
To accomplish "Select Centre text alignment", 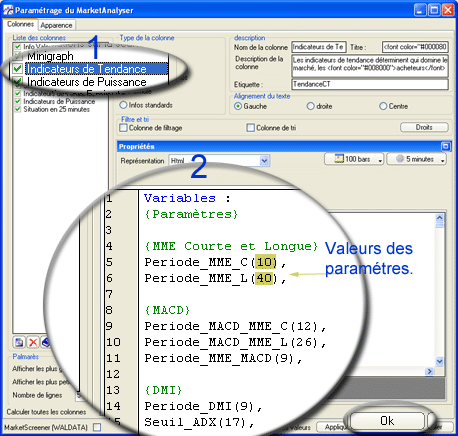I will 383,106.
